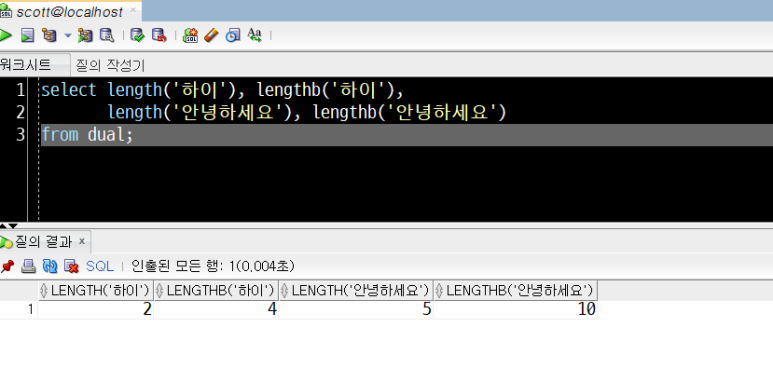Click the up triangle on the editor splitter
The height and width of the screenshot is (368, 773).
click(x=3, y=226)
